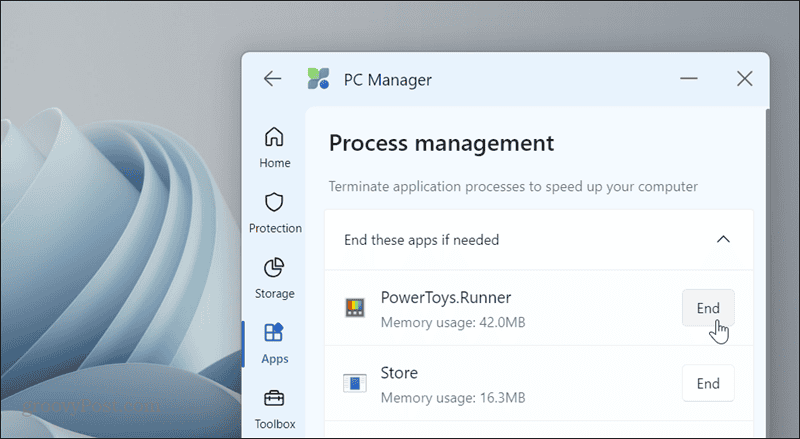Open the Home sidebar section
Screen dimensions: 800x439
coord(274,148)
